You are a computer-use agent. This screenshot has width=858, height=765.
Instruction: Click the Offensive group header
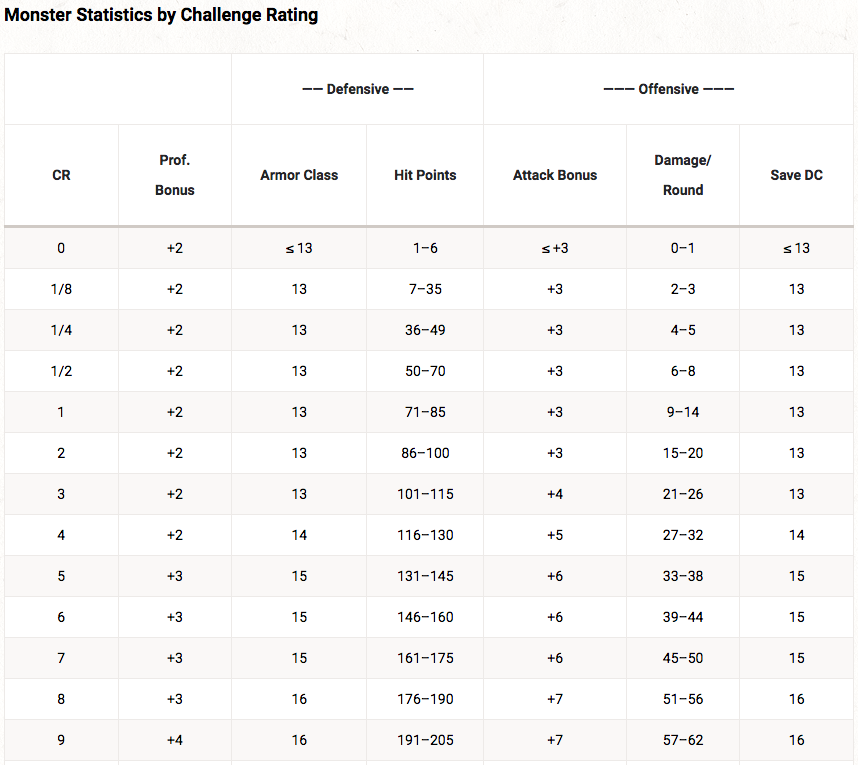tap(668, 89)
